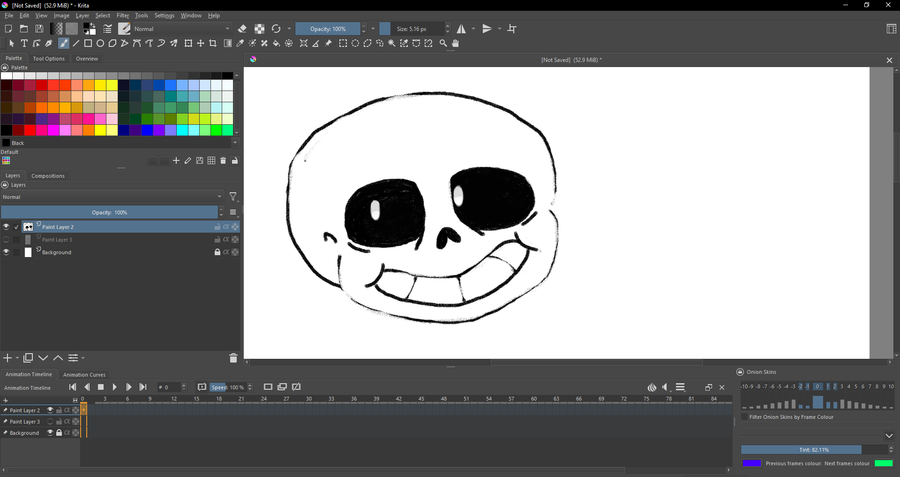Open the Filter menu
Viewport: 900px width, 477px height.
[x=123, y=15]
